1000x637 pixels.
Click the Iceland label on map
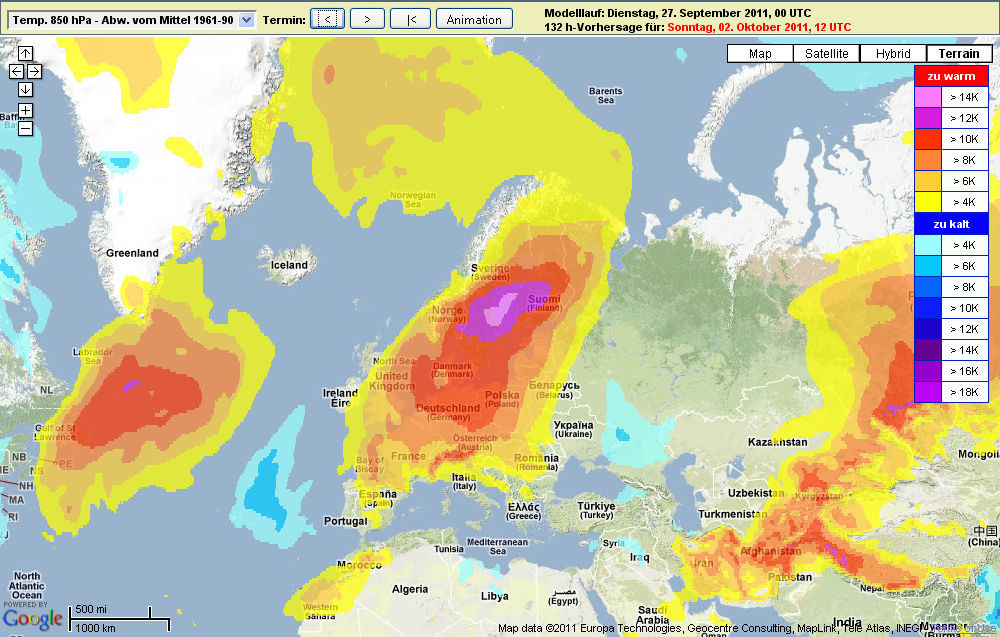pos(289,265)
